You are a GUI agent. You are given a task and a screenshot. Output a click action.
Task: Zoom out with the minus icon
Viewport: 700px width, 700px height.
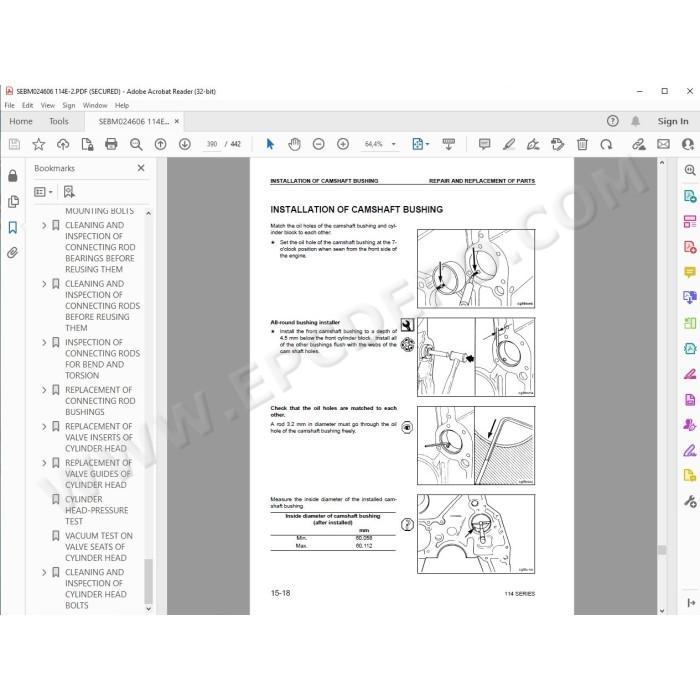[318, 144]
